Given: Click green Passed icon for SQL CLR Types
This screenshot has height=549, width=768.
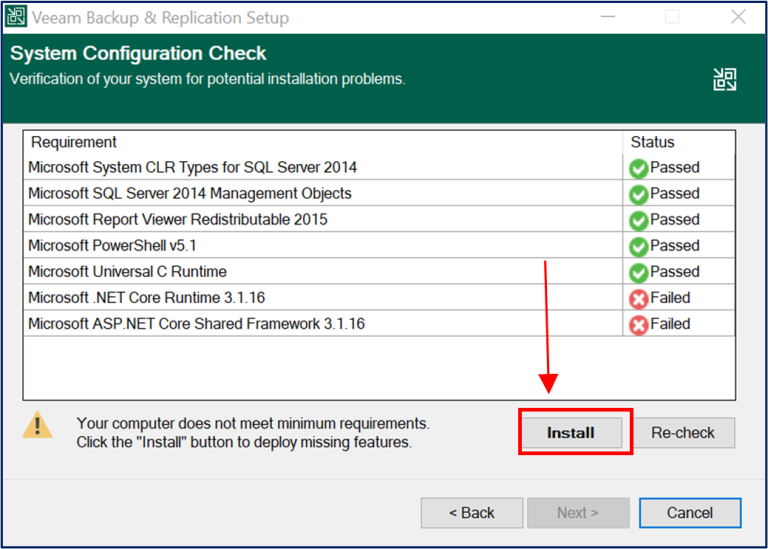Looking at the screenshot, I should pyautogui.click(x=638, y=168).
